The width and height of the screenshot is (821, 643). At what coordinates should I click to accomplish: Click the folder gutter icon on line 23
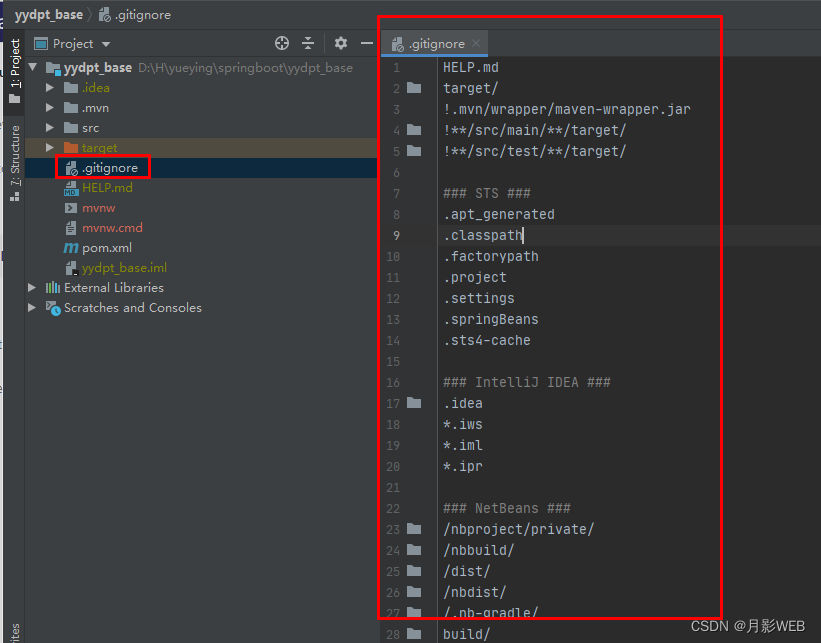pyautogui.click(x=414, y=528)
